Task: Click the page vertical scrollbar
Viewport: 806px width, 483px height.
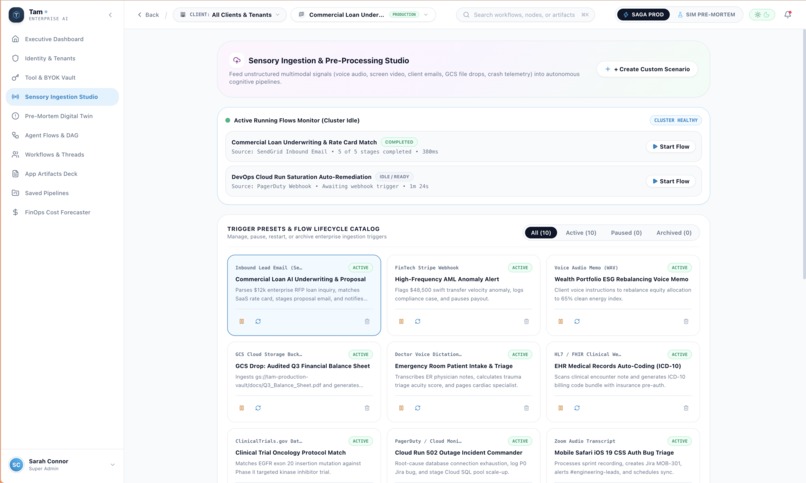Action: pos(803,154)
